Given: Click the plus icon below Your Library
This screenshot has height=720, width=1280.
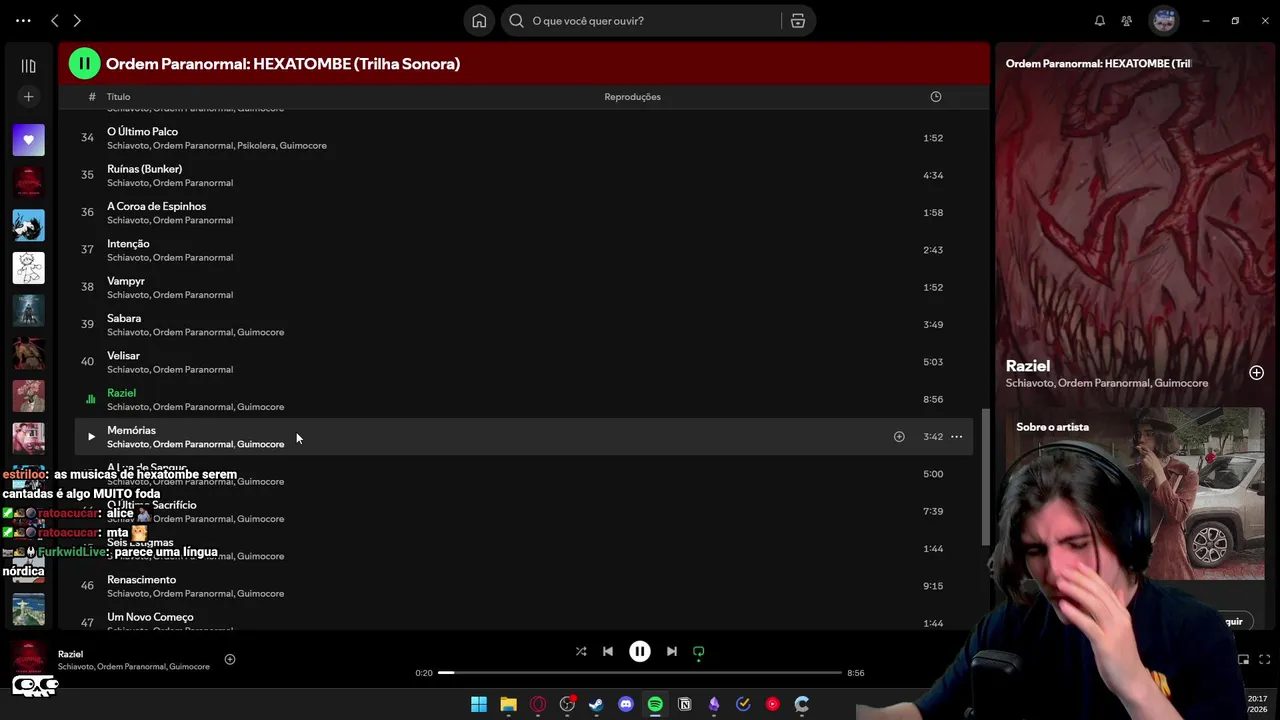Looking at the screenshot, I should click(28, 97).
